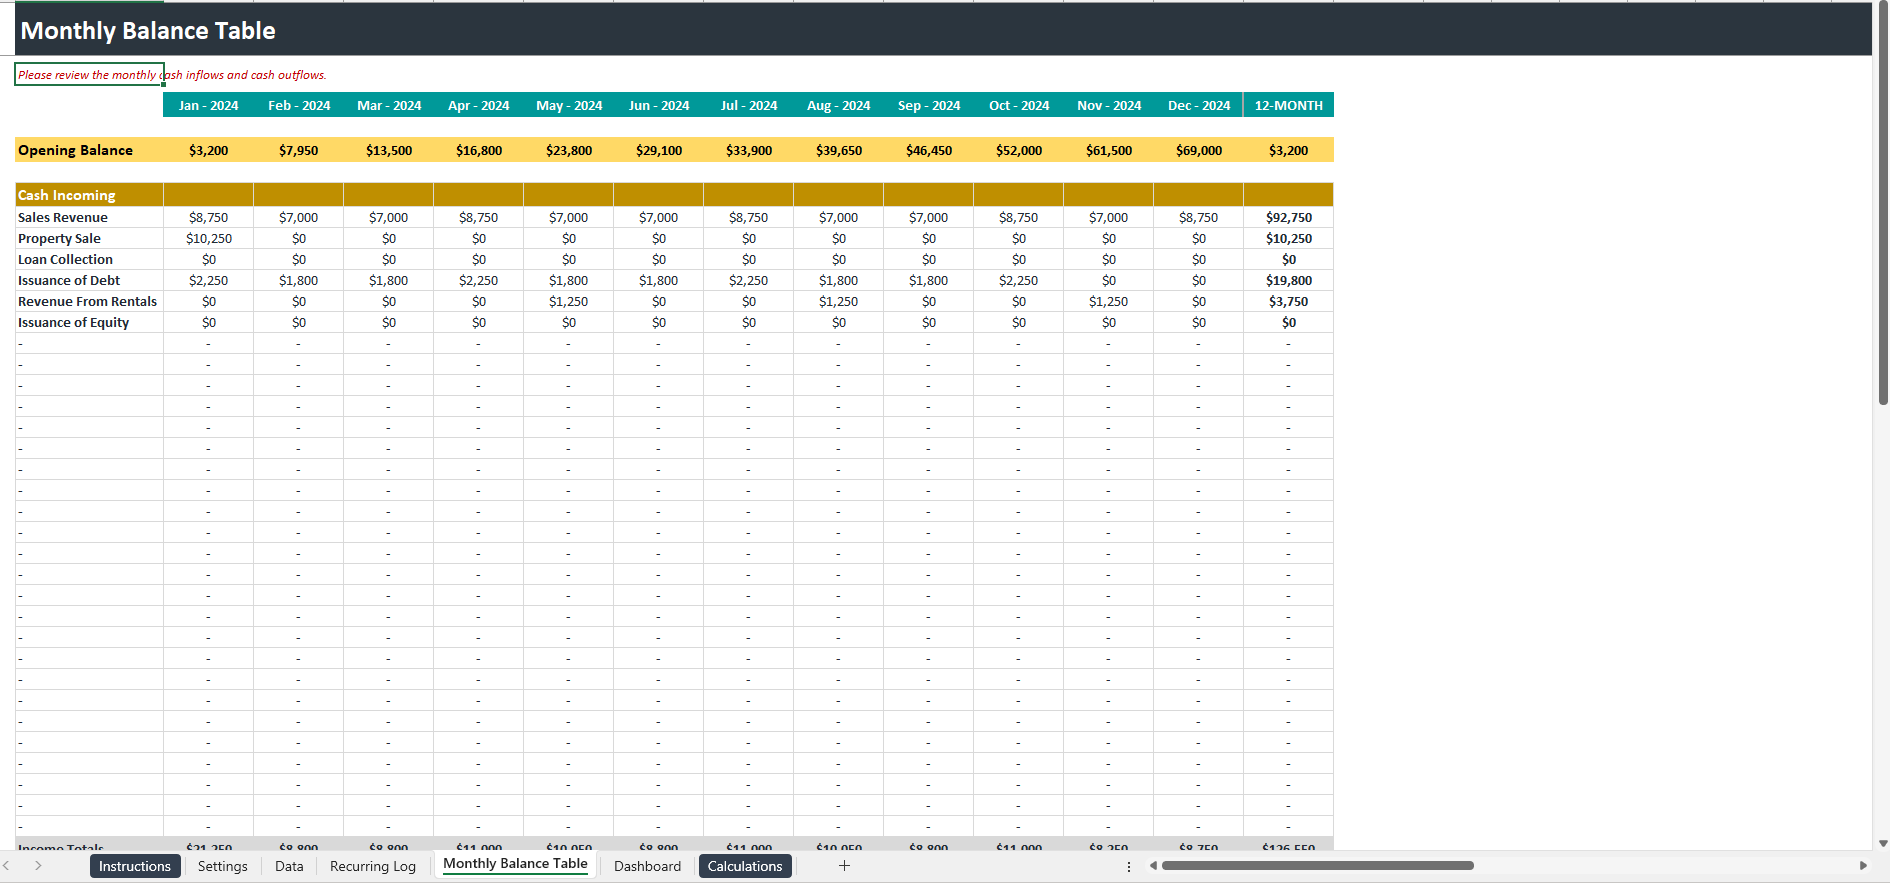
Task: Open the Instructions sheet tab
Action: point(135,866)
